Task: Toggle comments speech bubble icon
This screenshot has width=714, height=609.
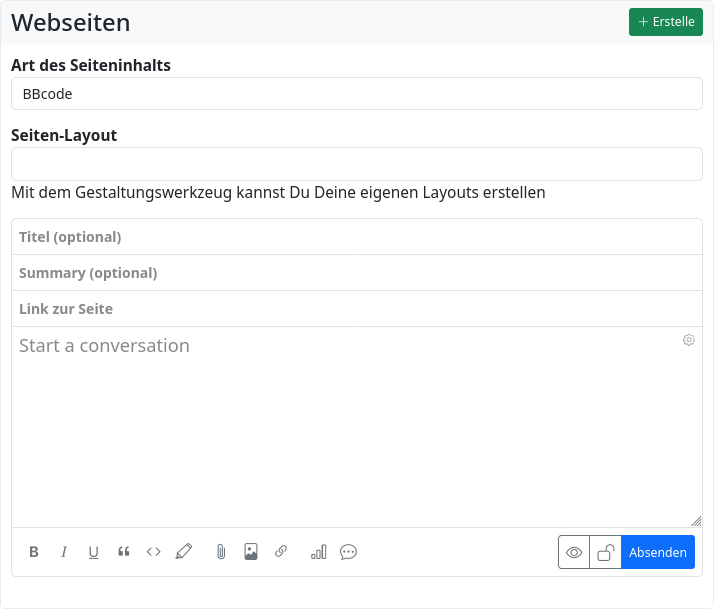Action: (348, 552)
